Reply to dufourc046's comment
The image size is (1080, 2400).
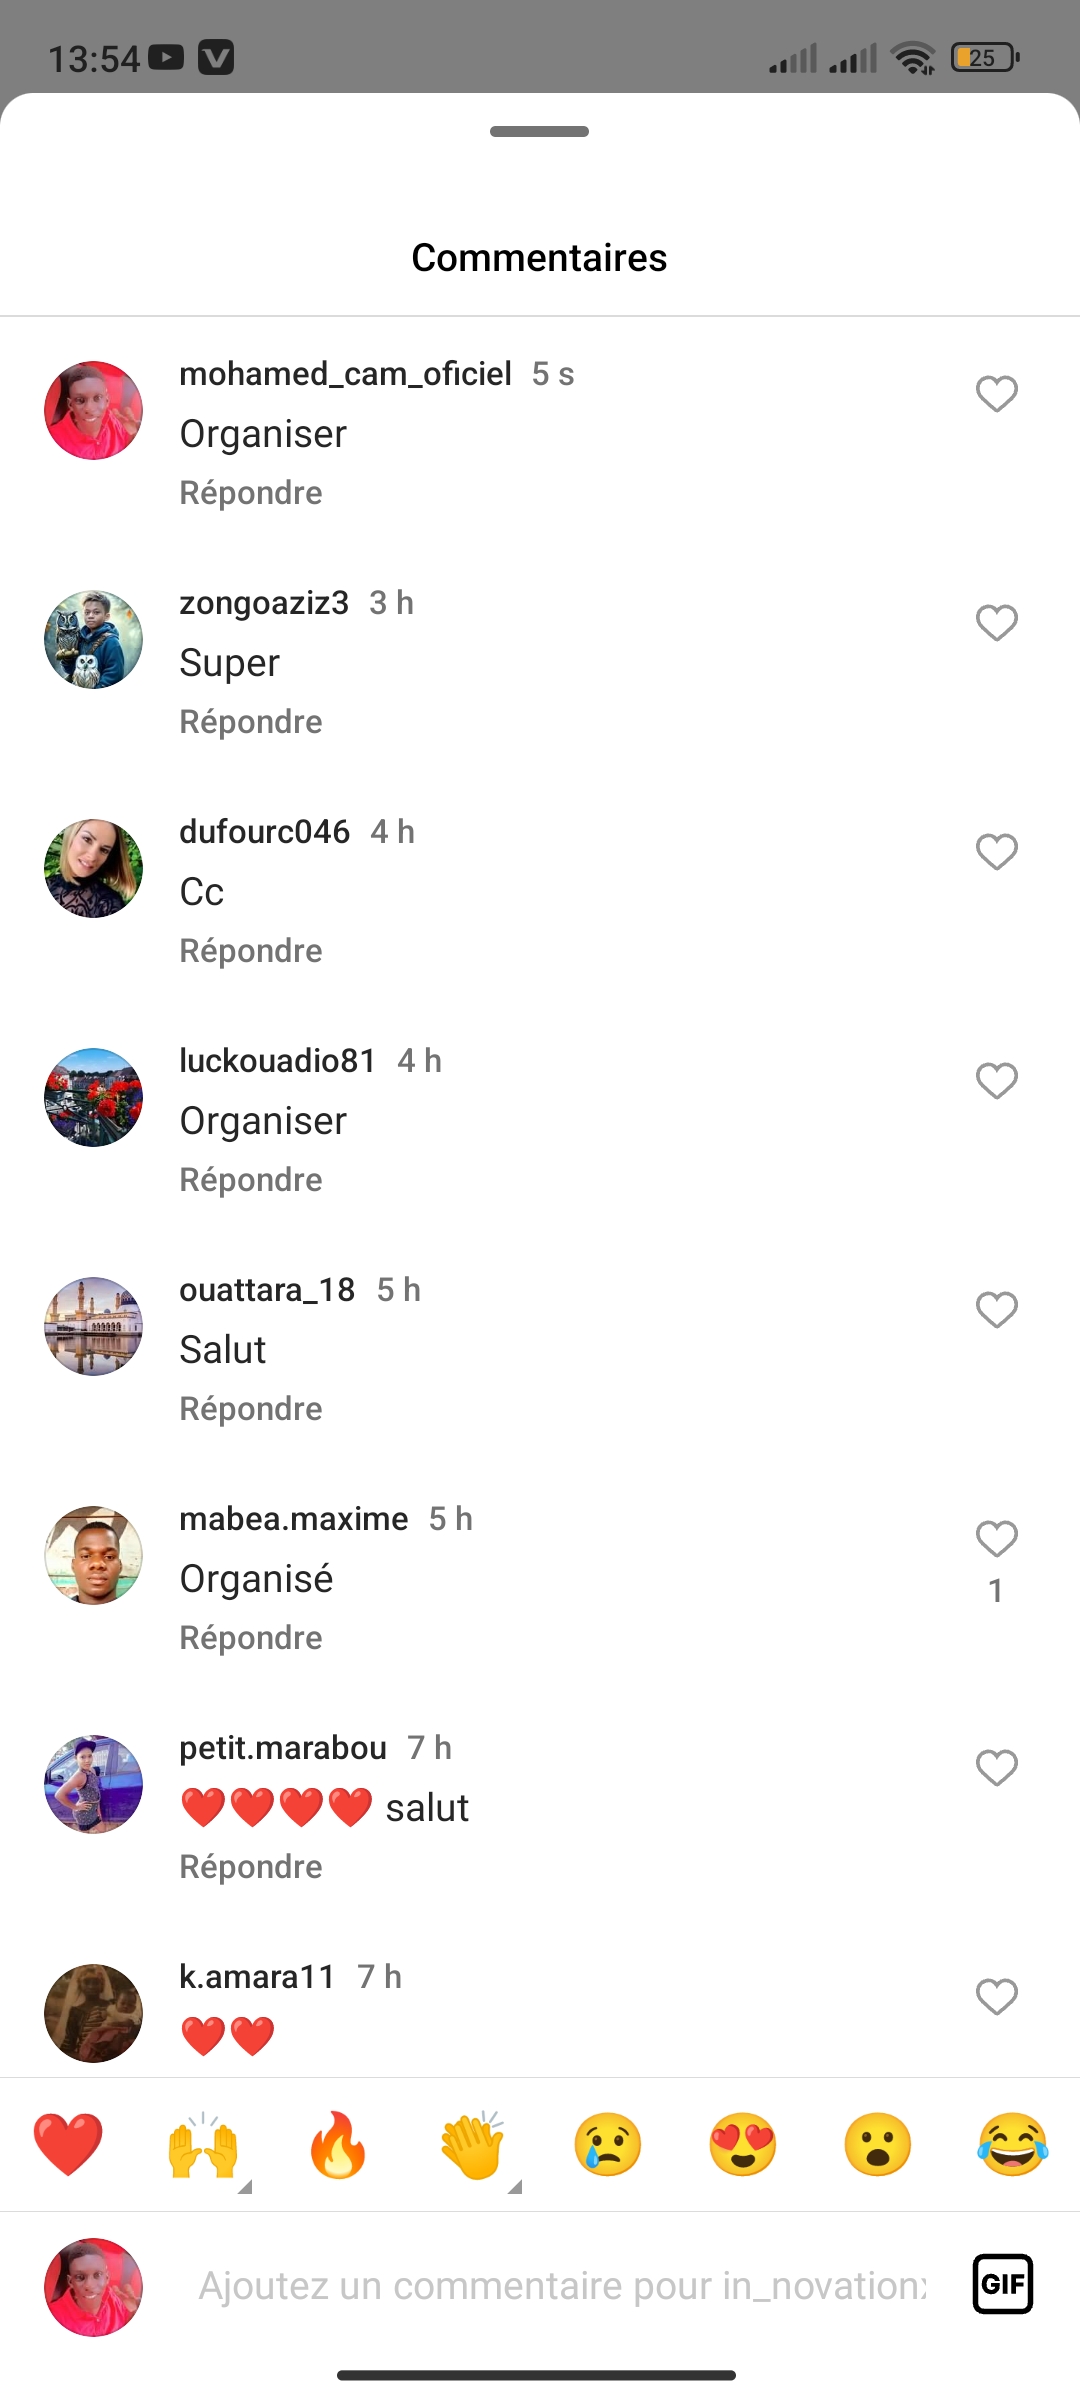pos(251,951)
